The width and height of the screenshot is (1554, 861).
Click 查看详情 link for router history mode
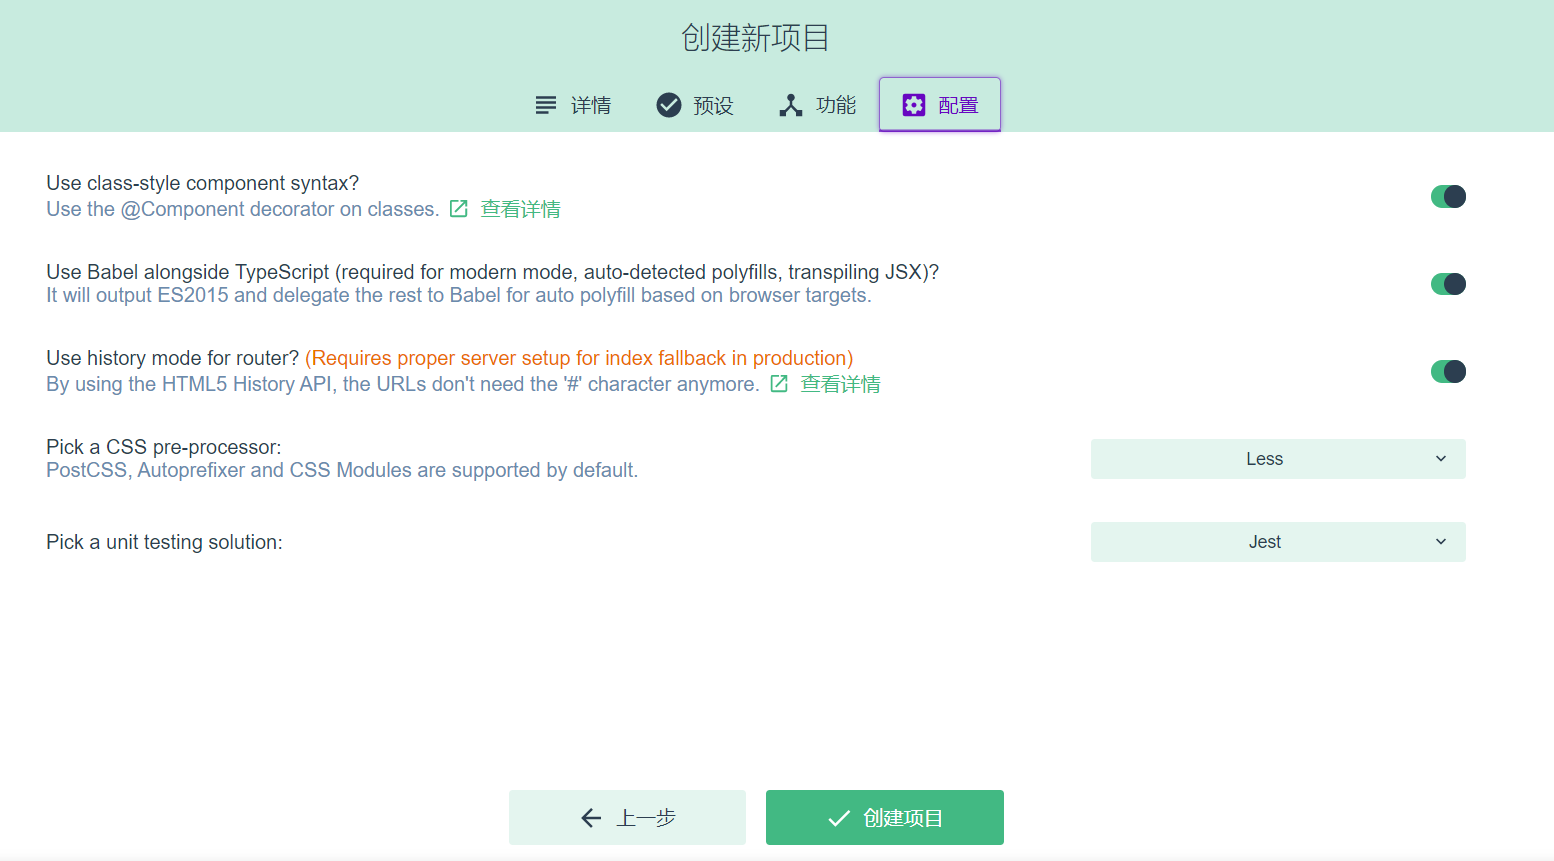[x=840, y=383]
